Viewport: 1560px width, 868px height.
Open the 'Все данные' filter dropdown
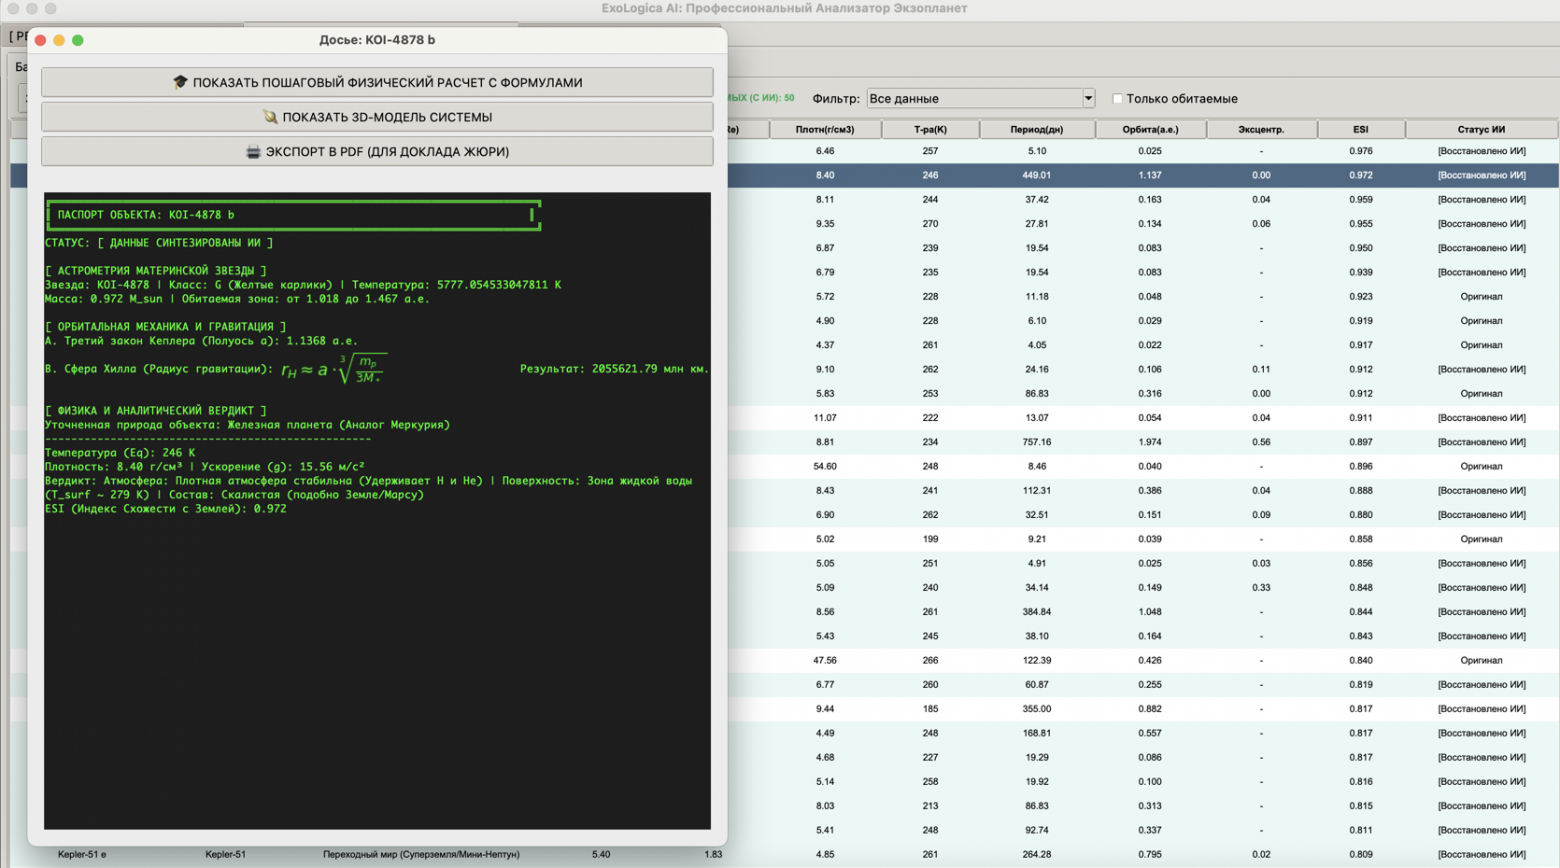pyautogui.click(x=981, y=98)
